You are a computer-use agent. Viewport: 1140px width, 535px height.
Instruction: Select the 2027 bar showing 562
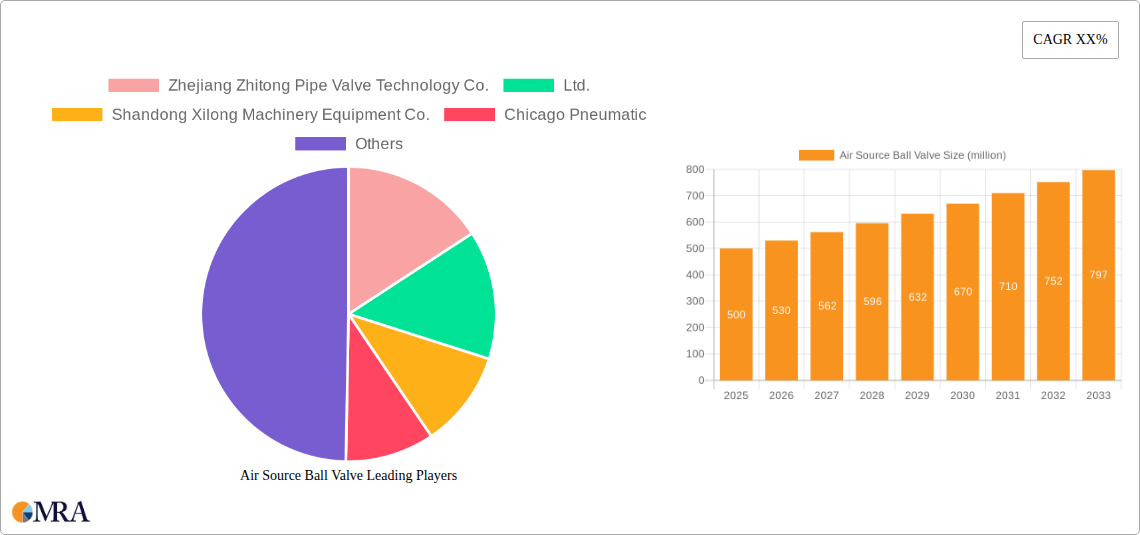coord(827,306)
